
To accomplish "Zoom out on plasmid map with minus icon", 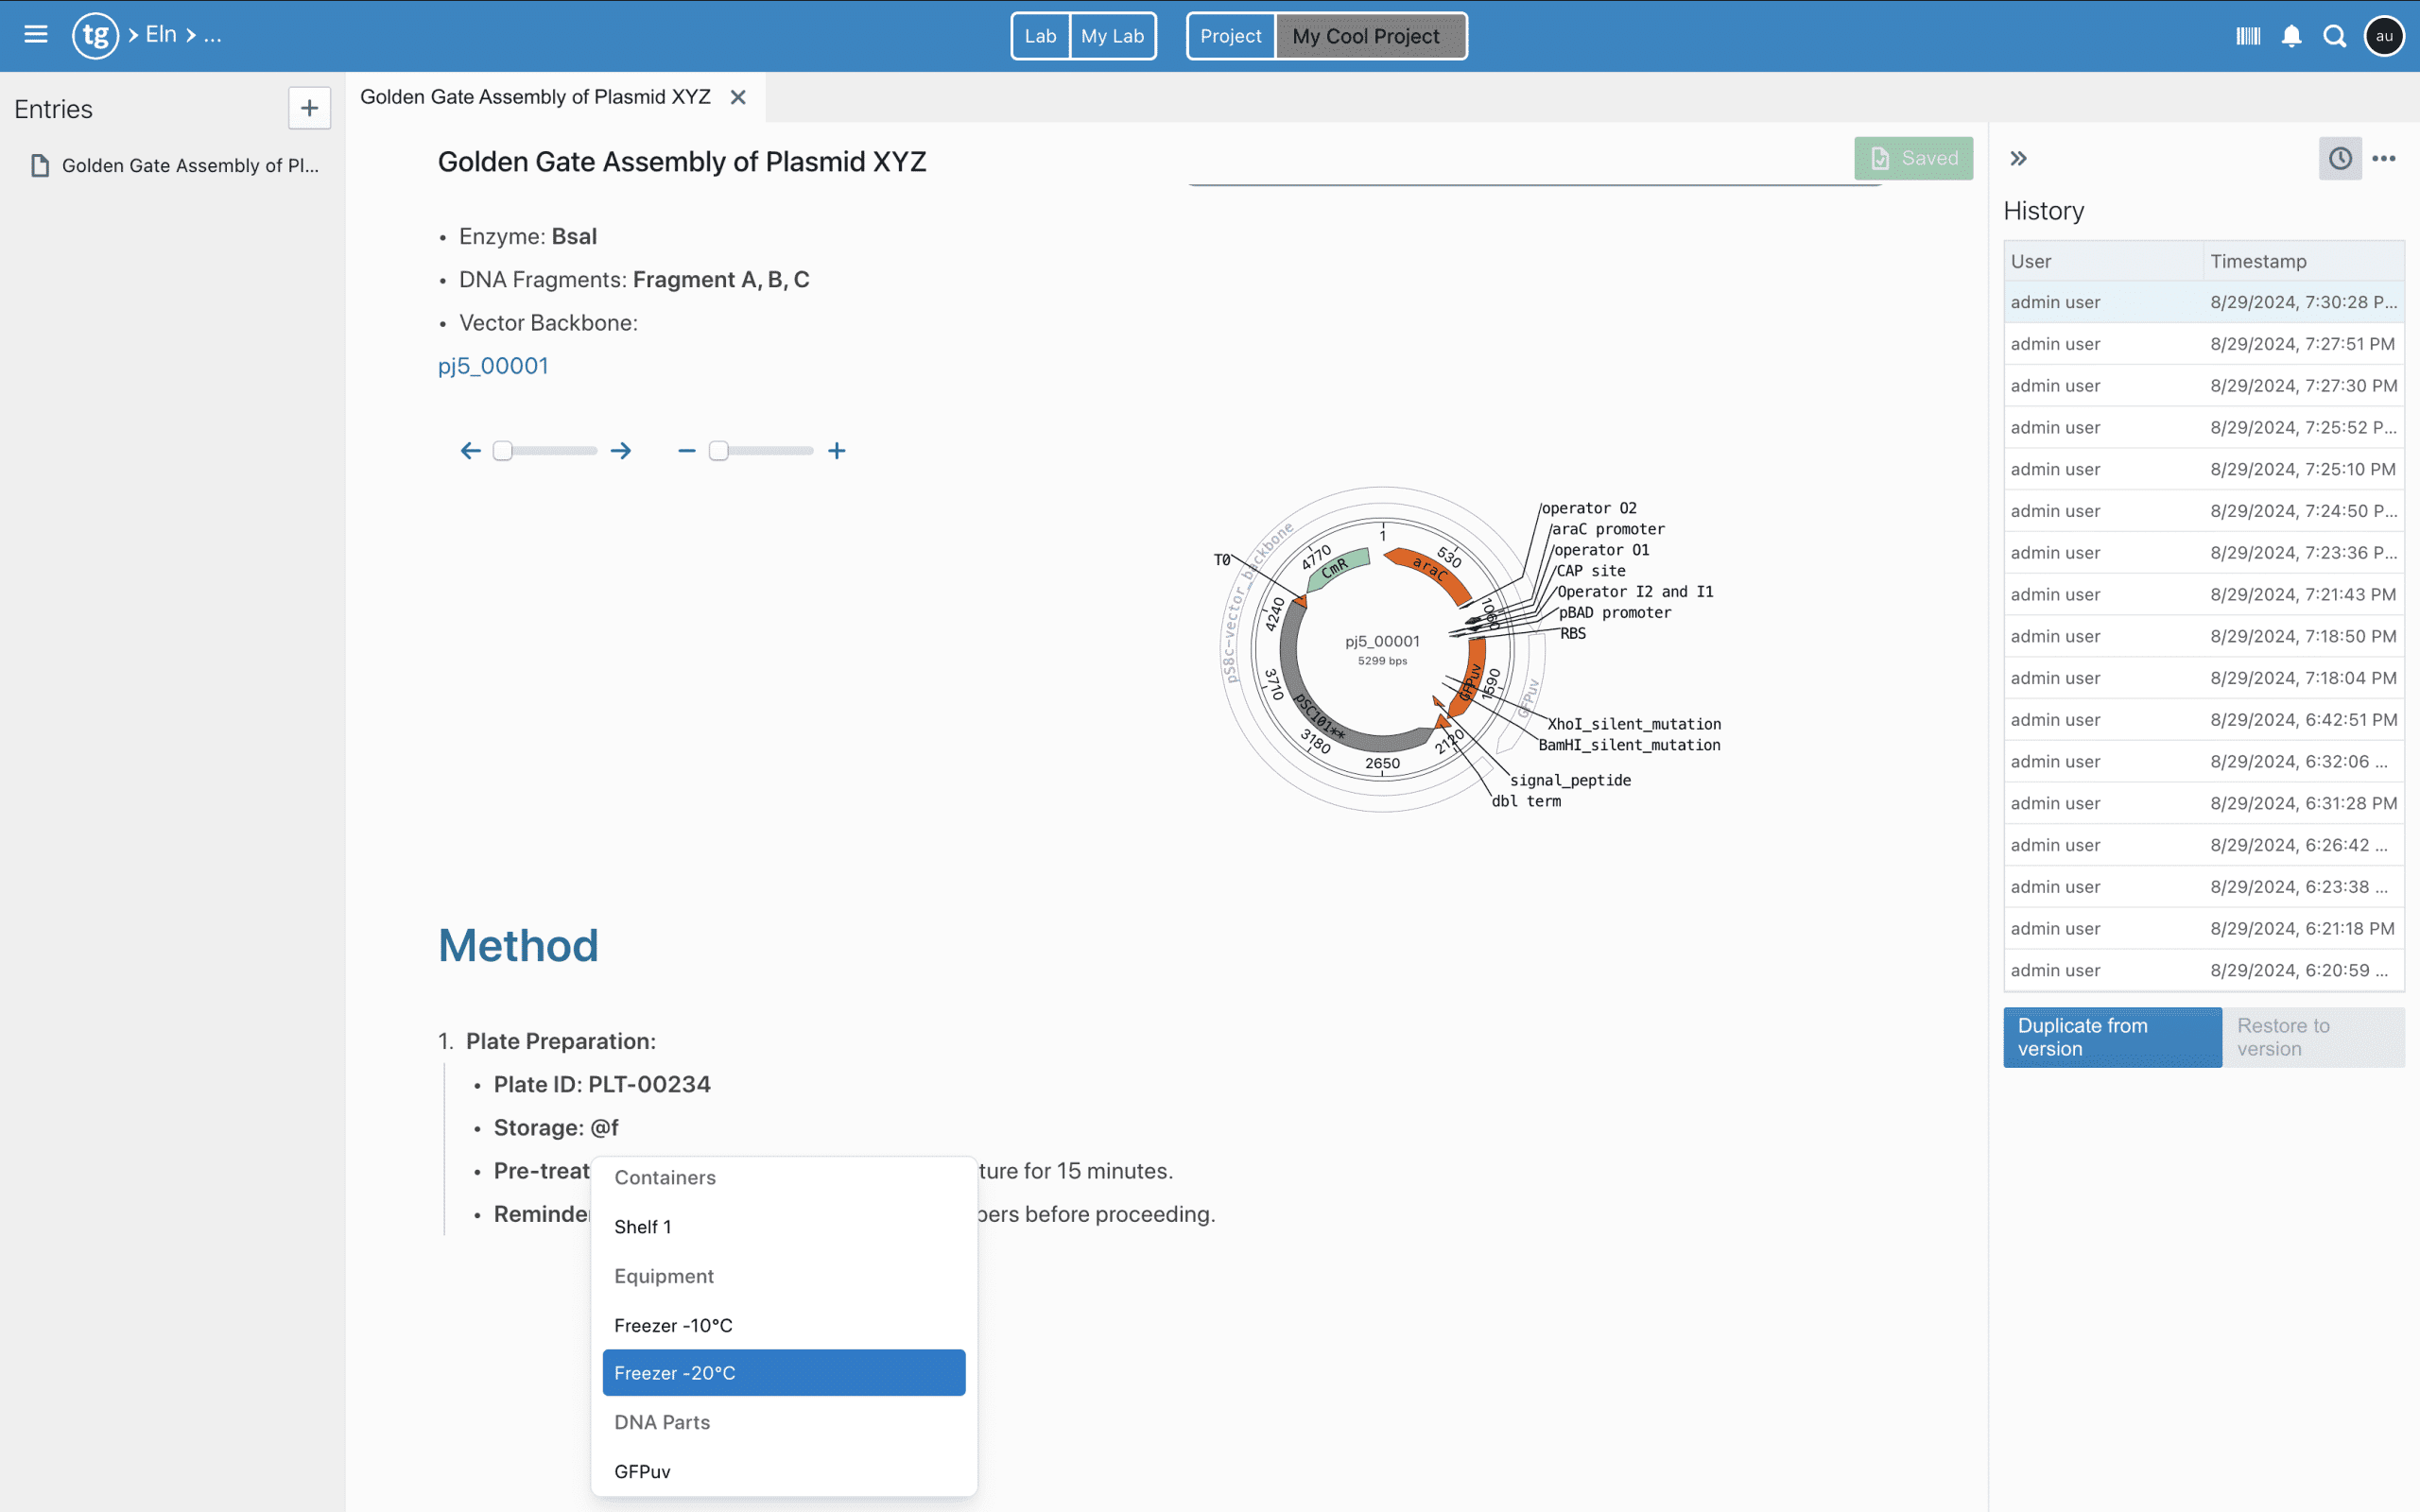I will point(687,450).
